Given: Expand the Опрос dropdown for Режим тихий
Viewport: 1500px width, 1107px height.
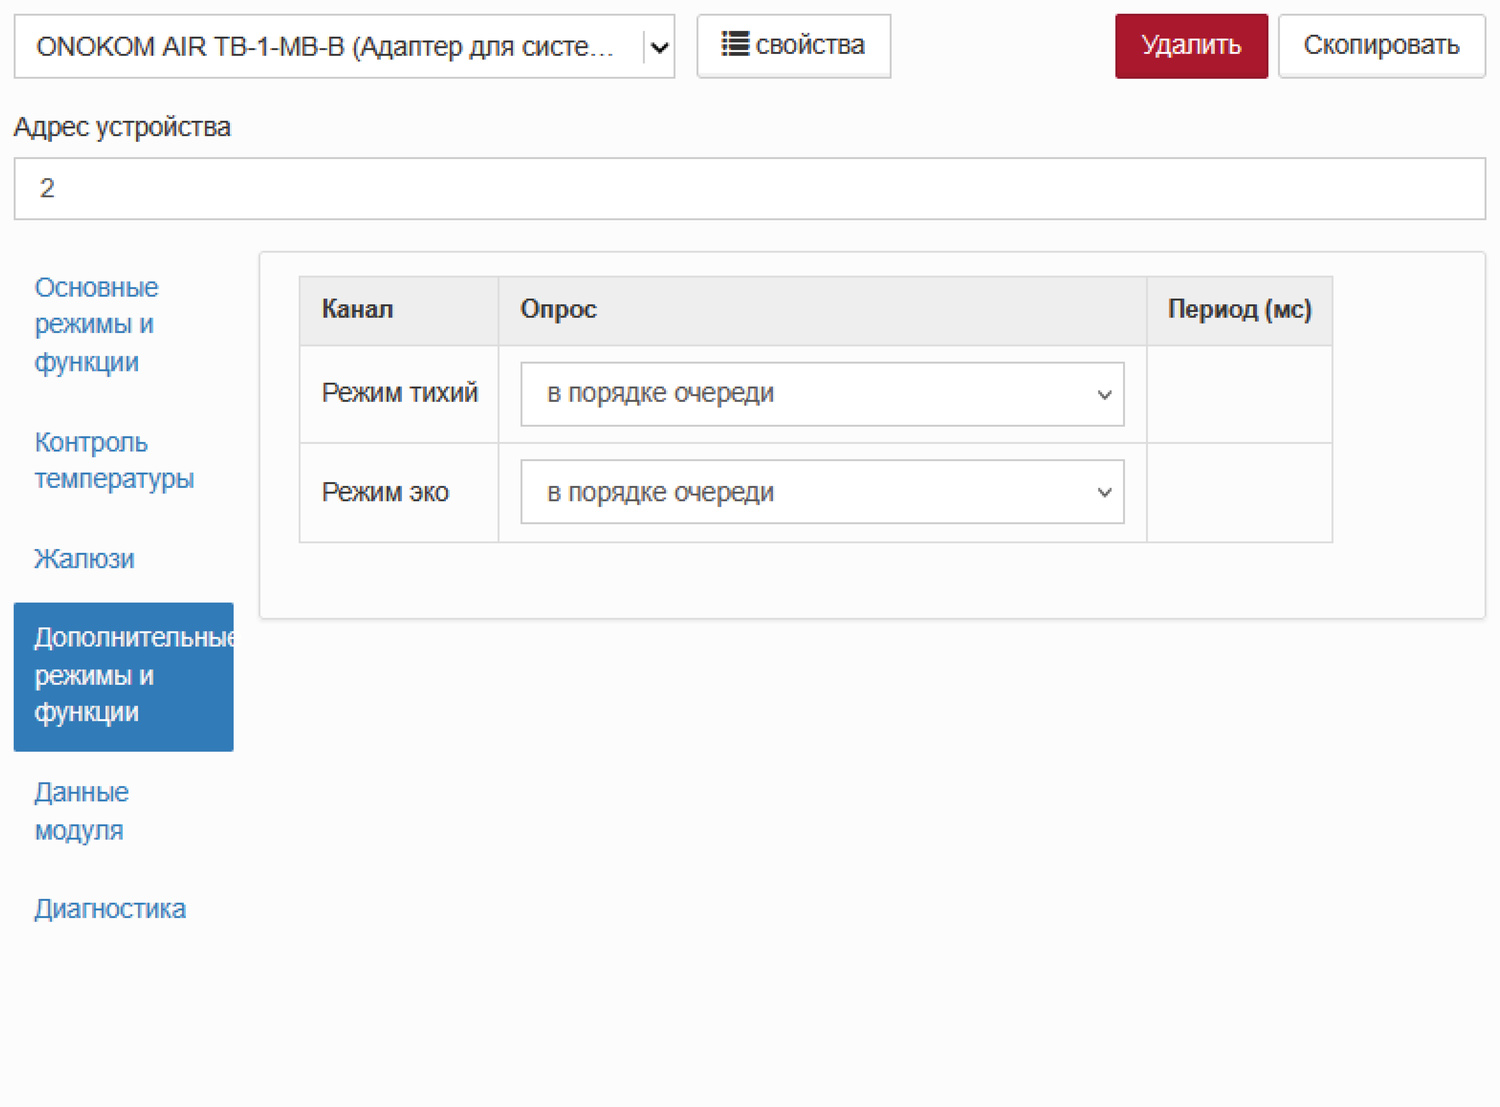Looking at the screenshot, I should pos(822,394).
